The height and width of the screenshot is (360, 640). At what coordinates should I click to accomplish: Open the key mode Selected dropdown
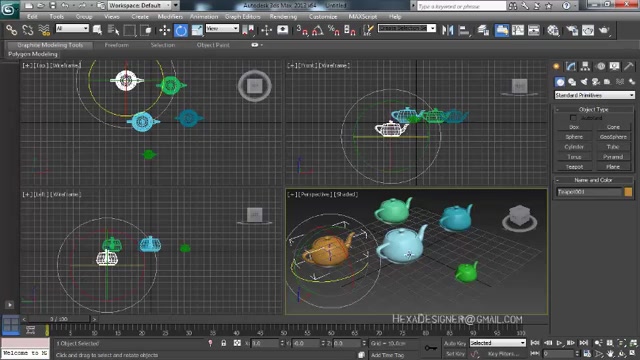497,343
